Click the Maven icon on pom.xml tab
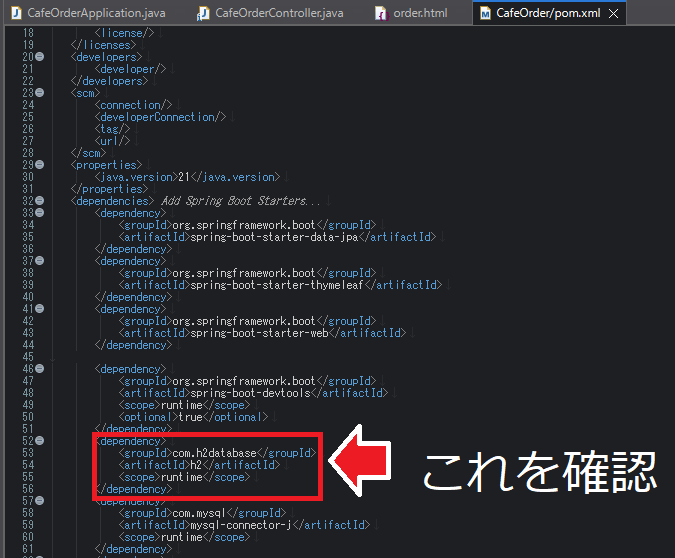The width and height of the screenshot is (675, 558). 485,14
